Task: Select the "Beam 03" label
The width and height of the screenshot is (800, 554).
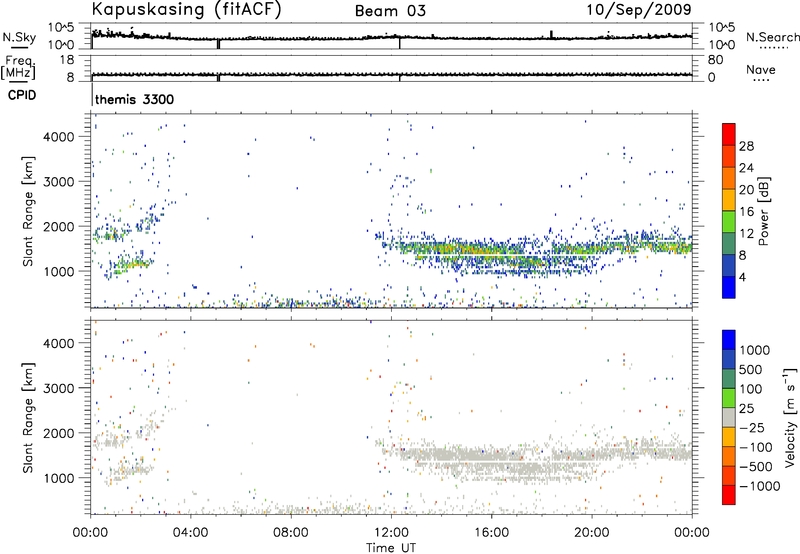Action: [x=390, y=11]
